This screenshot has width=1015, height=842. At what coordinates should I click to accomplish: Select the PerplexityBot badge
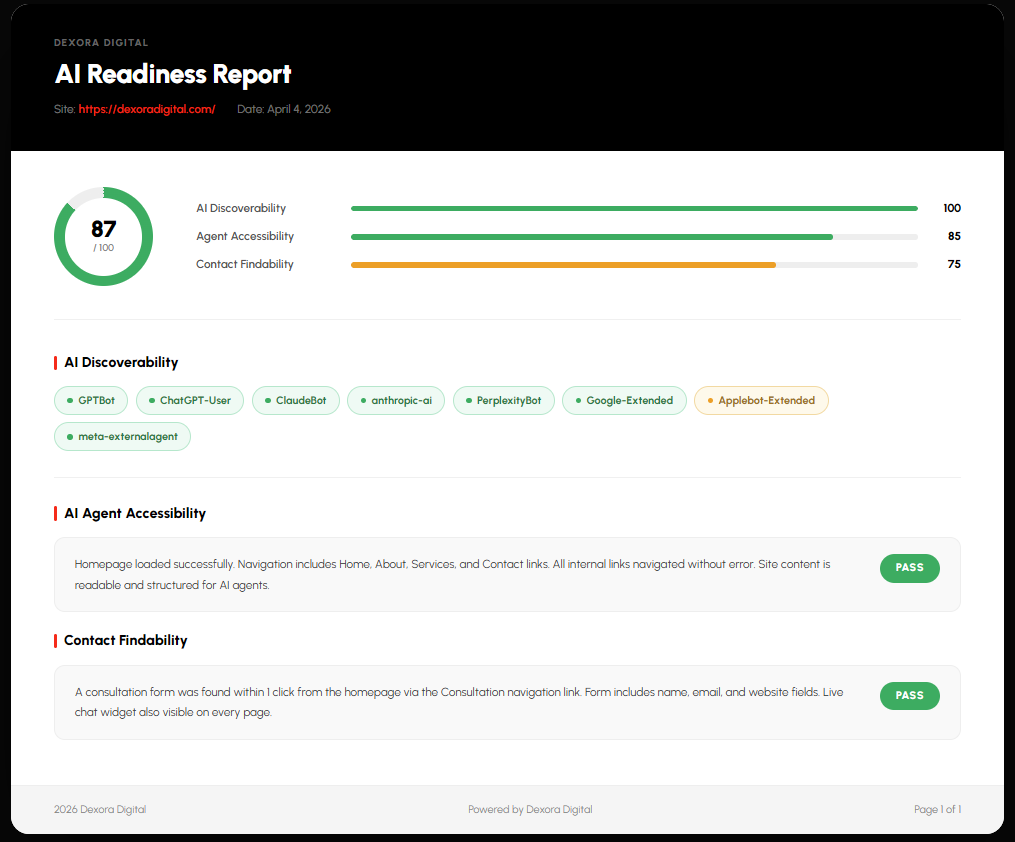[503, 400]
